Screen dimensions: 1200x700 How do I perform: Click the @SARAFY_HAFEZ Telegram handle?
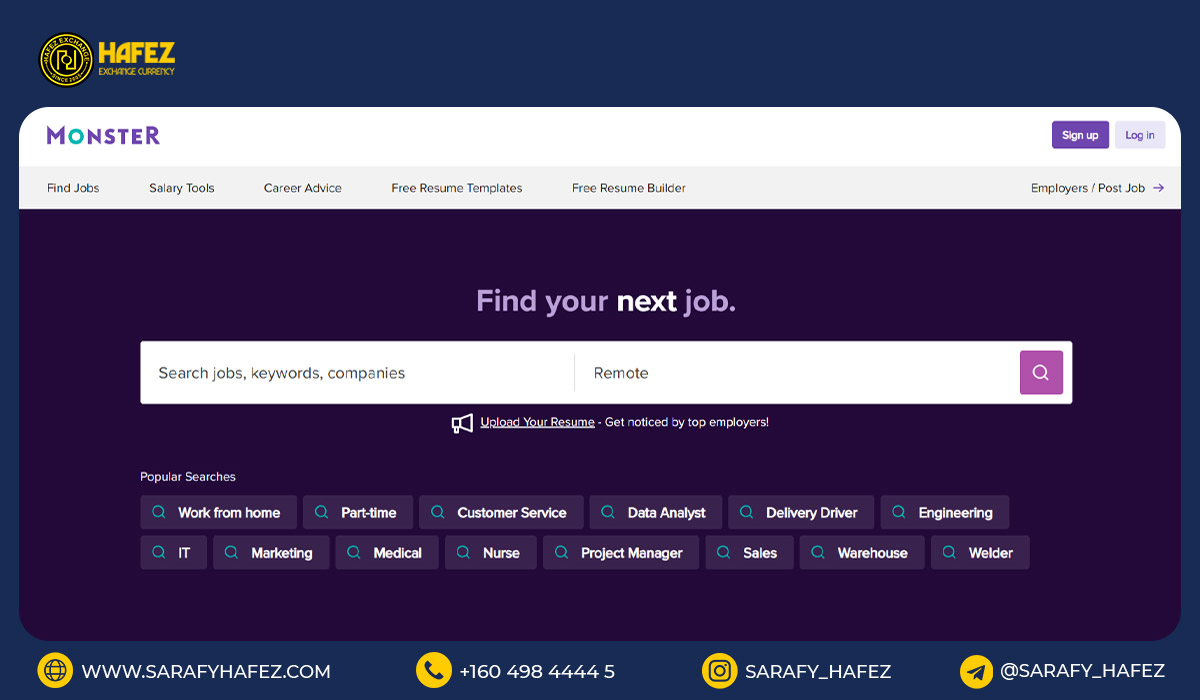coord(1083,671)
